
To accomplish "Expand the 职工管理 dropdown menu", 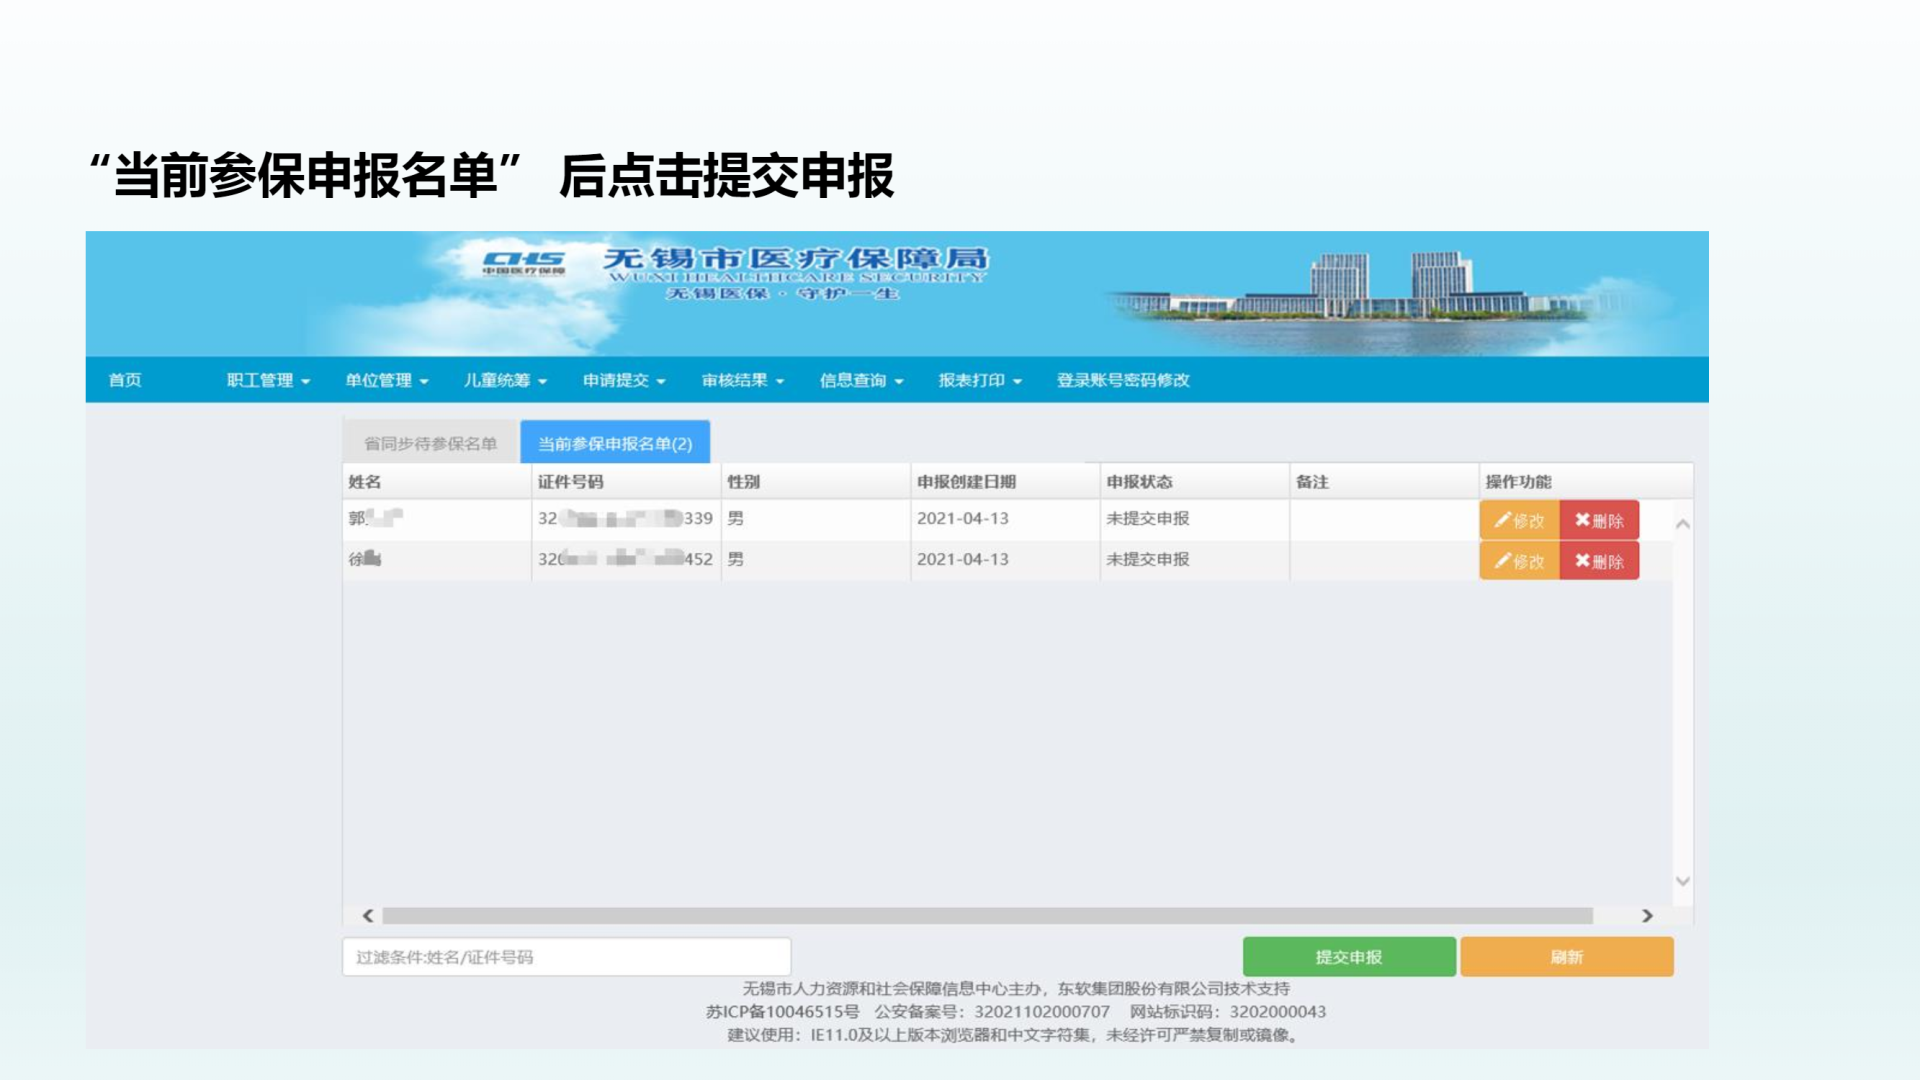I will pos(268,380).
